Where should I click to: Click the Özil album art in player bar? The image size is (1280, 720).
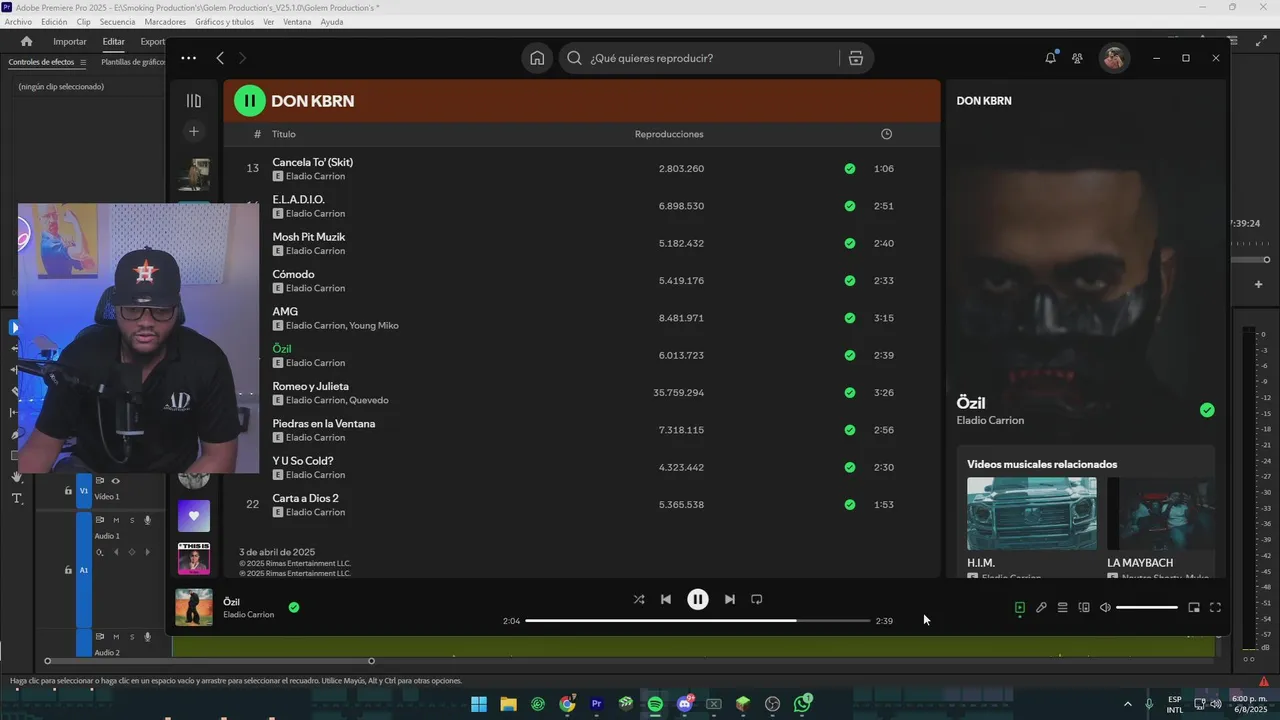[194, 607]
